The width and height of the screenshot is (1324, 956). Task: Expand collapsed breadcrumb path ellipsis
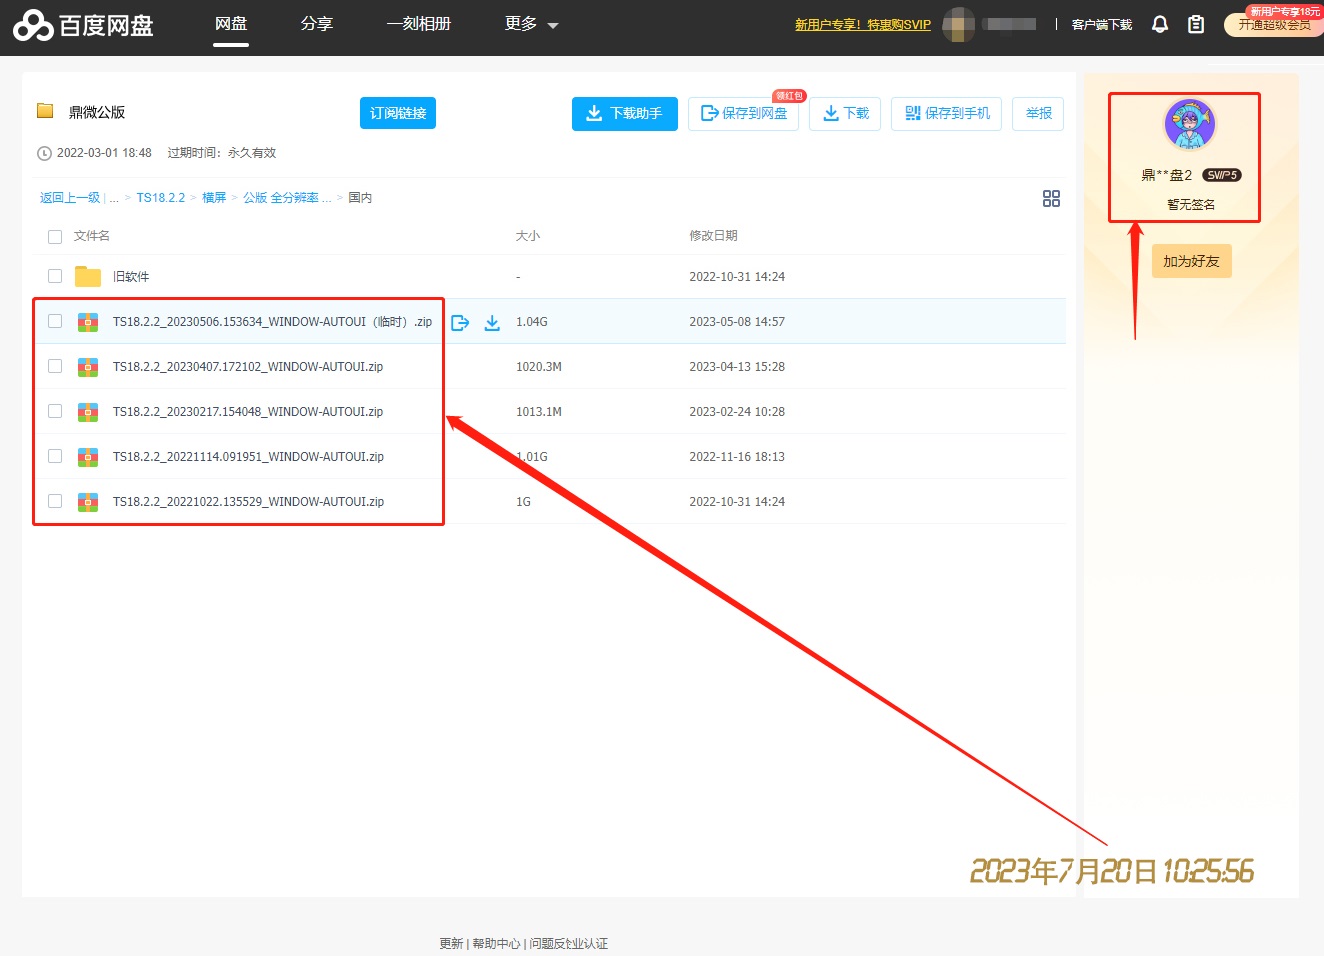(x=114, y=198)
